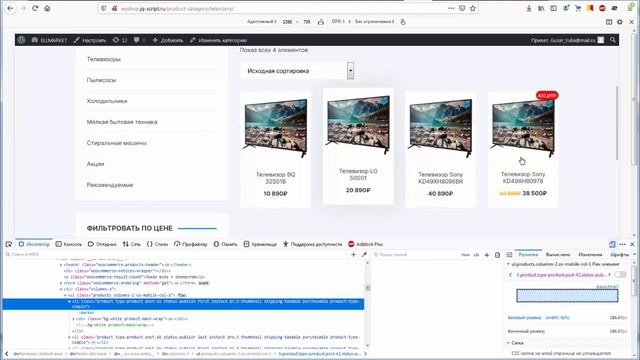Toggle touch simulation hand icon
Viewport: 640px width, 360px height.
point(403,22)
